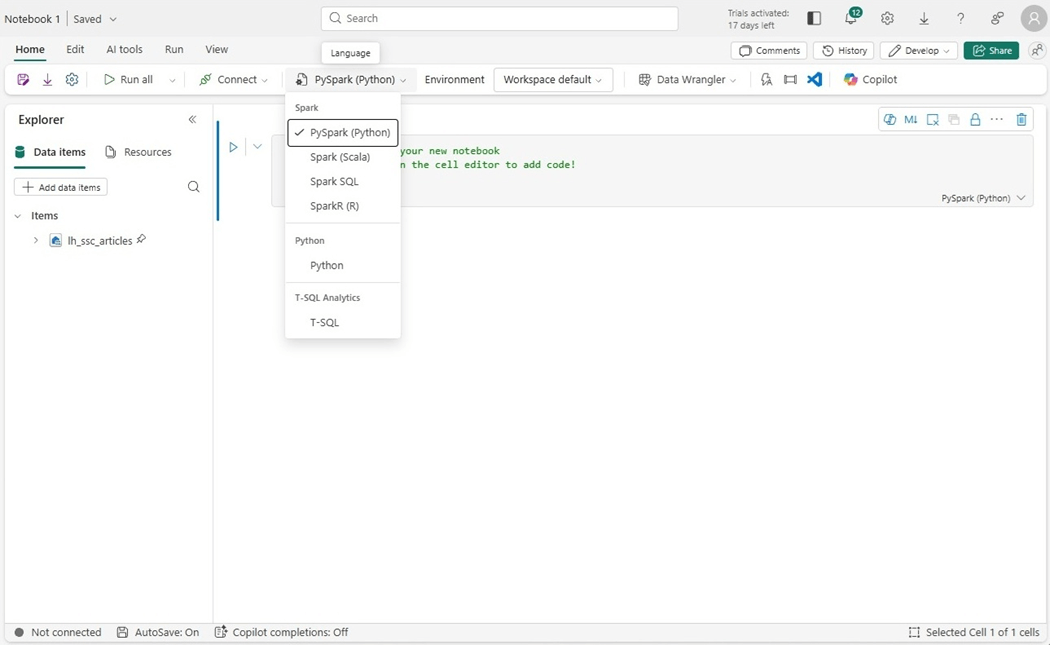The height and width of the screenshot is (645, 1050).
Task: Collapse the Explorer panel
Action: coord(192,120)
